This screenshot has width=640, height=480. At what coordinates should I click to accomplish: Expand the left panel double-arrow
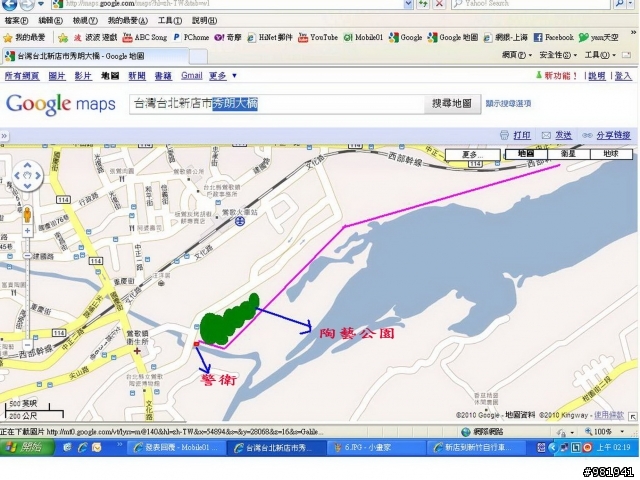point(4,136)
